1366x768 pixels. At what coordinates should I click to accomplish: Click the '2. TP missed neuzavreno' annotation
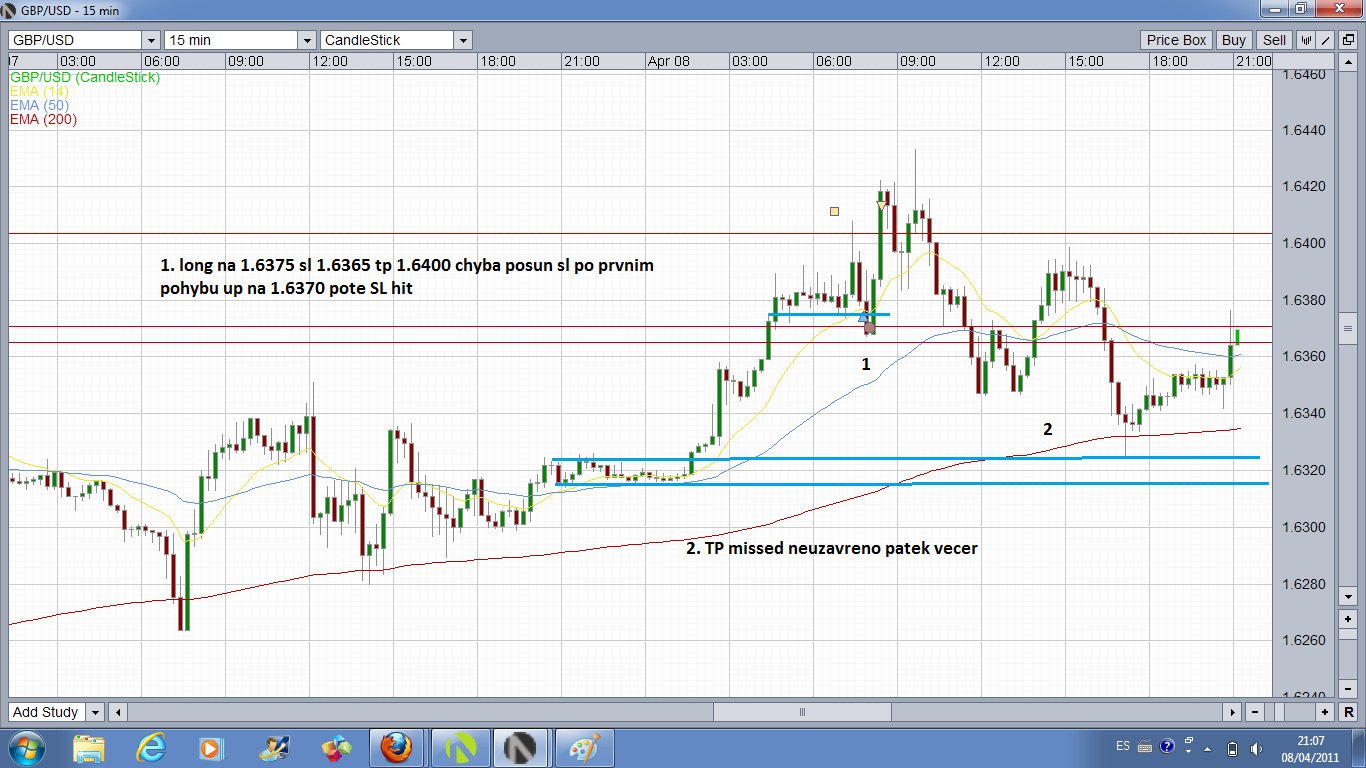click(x=831, y=548)
